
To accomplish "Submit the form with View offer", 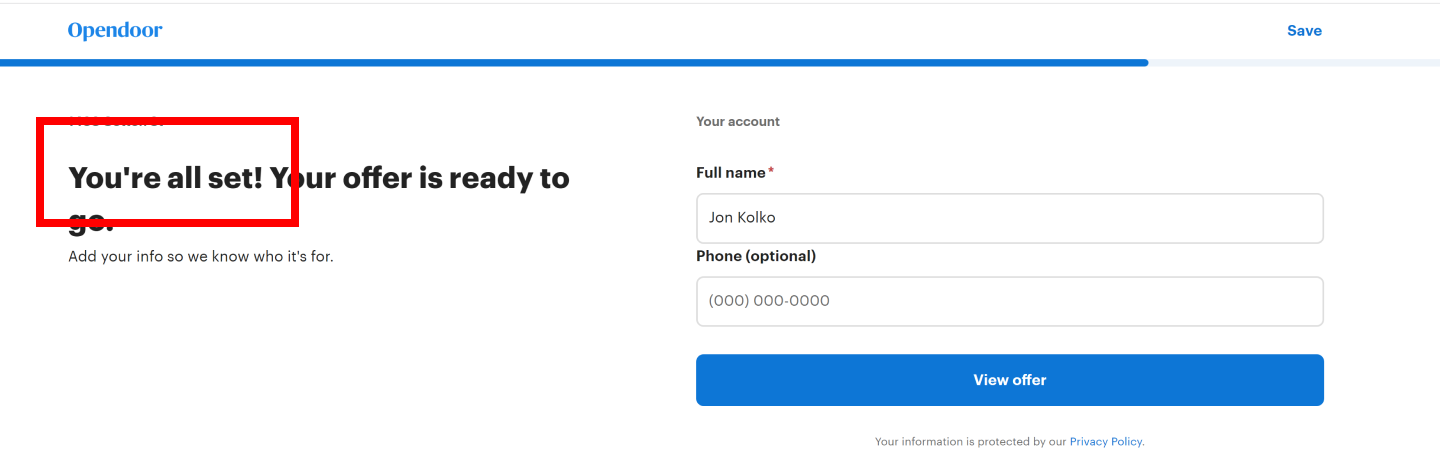I will click(x=1010, y=380).
